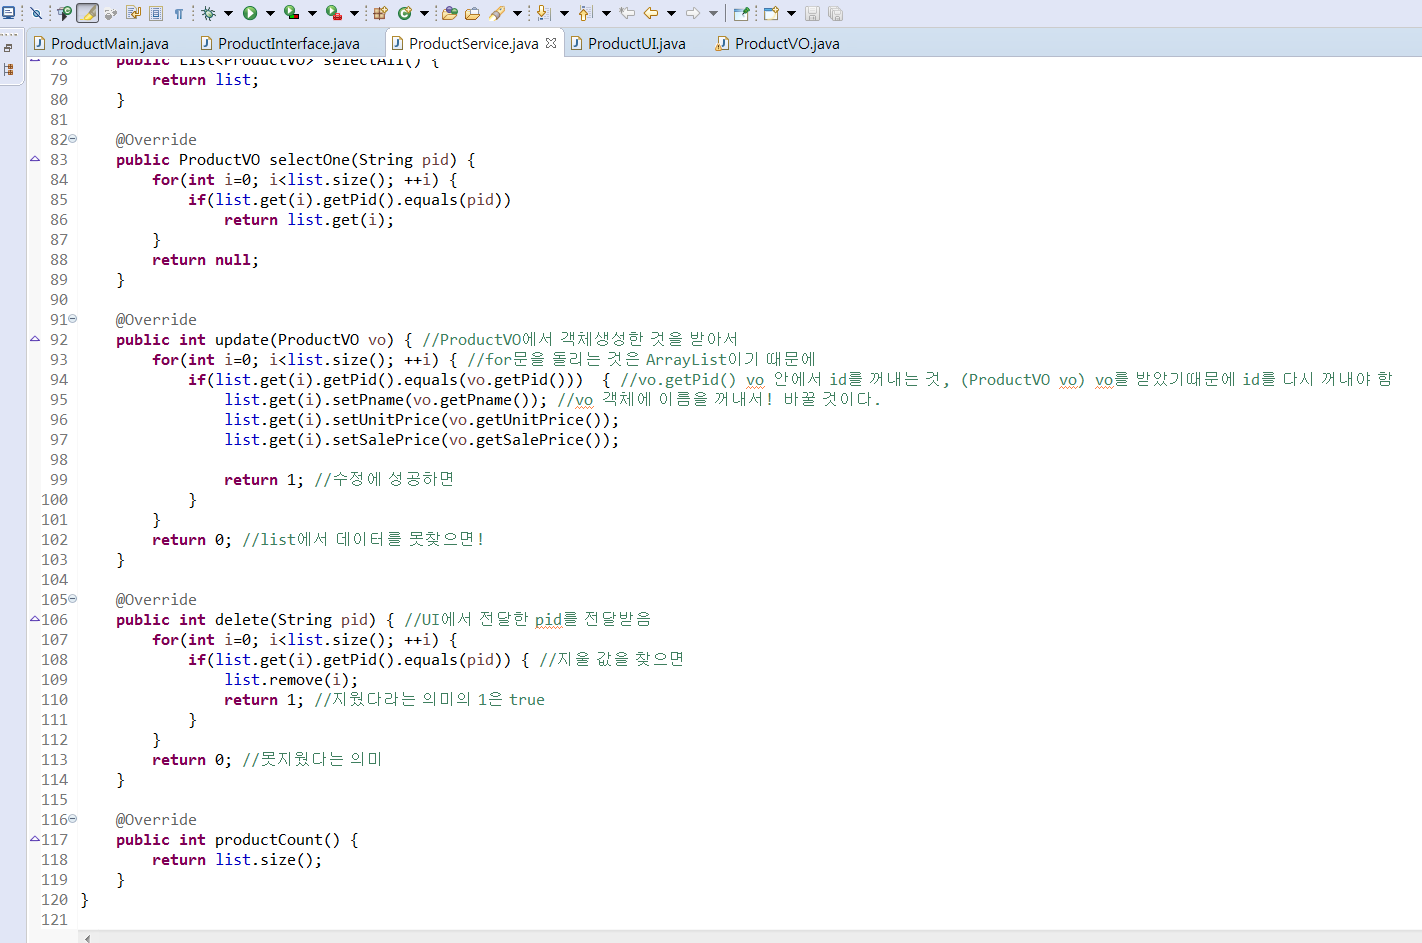Click the Search flashlight icon
The height and width of the screenshot is (943, 1422).
pos(496,13)
